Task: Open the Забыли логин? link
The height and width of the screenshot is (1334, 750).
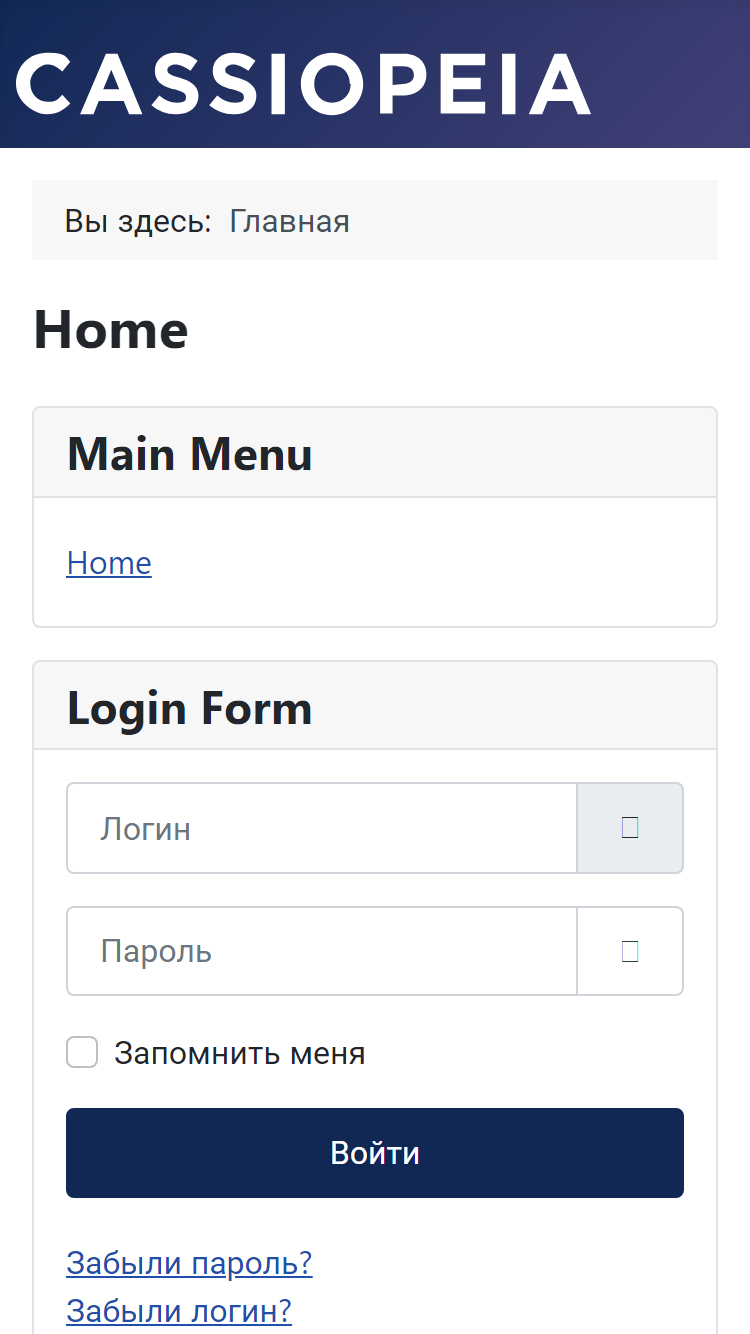Action: point(179,1309)
